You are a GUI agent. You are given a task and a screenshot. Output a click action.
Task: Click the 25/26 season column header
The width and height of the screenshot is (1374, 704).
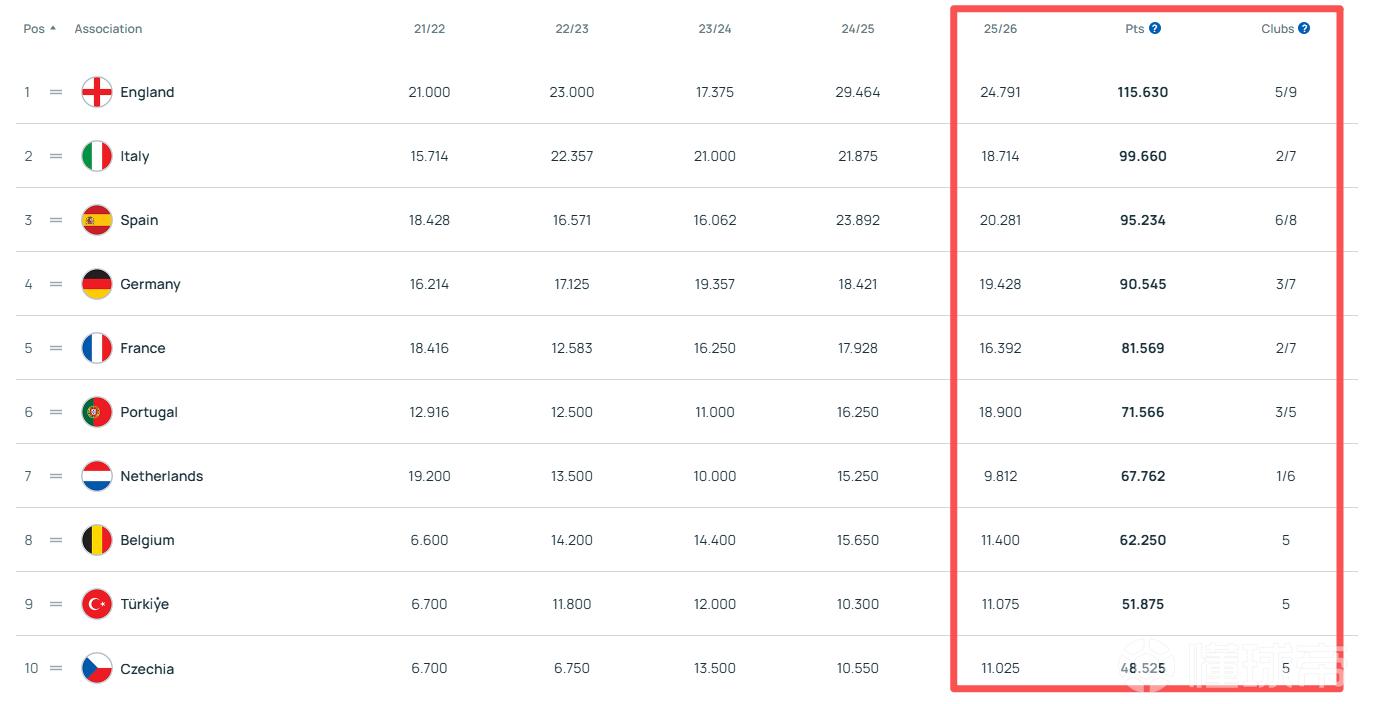1000,29
